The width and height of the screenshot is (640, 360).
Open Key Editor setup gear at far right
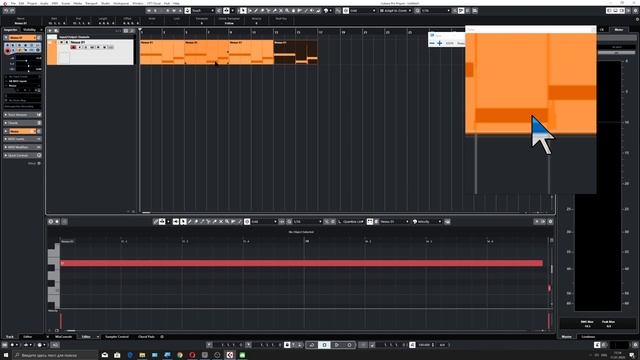tap(550, 222)
